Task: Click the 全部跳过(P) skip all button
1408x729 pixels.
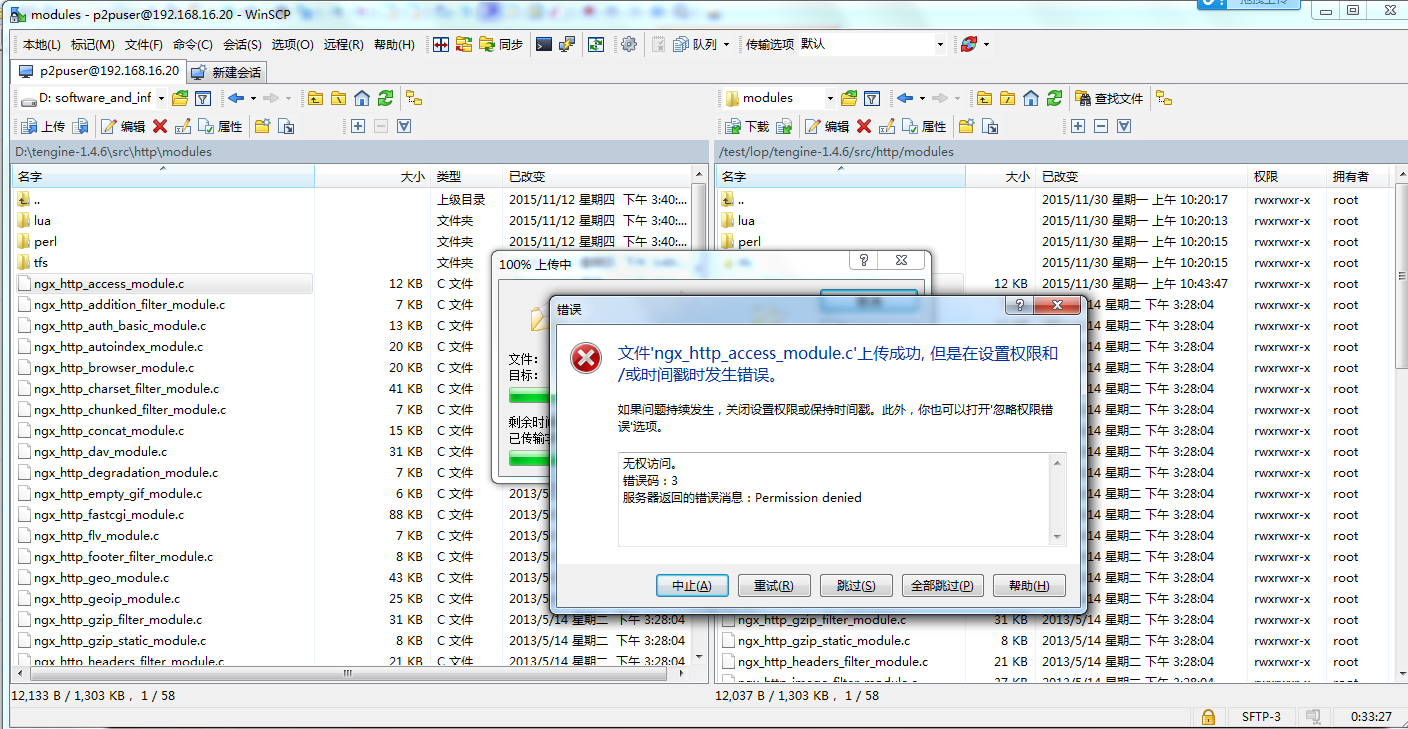Action: tap(942, 586)
